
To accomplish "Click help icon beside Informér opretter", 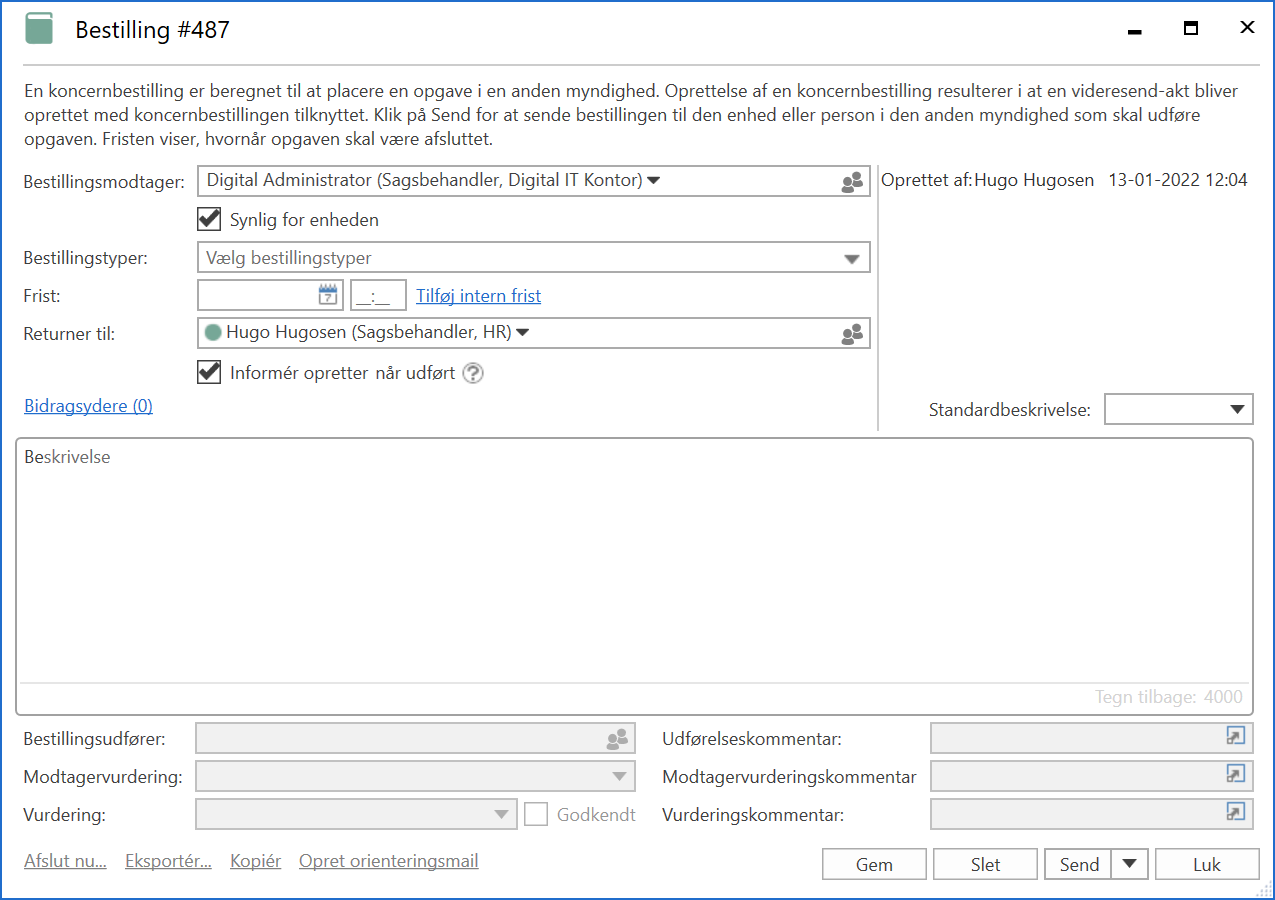I will click(473, 373).
